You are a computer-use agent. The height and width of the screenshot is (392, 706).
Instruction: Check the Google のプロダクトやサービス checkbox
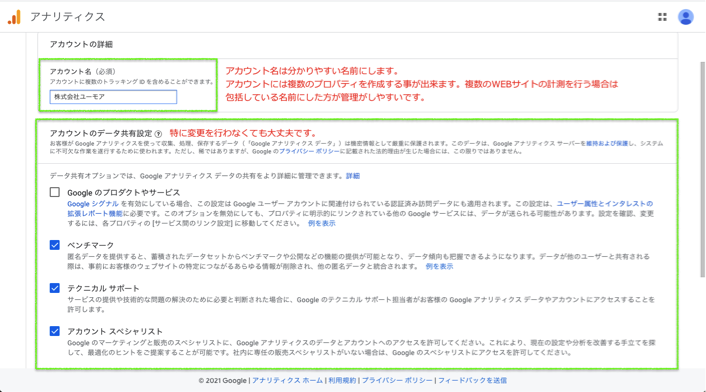click(x=54, y=192)
